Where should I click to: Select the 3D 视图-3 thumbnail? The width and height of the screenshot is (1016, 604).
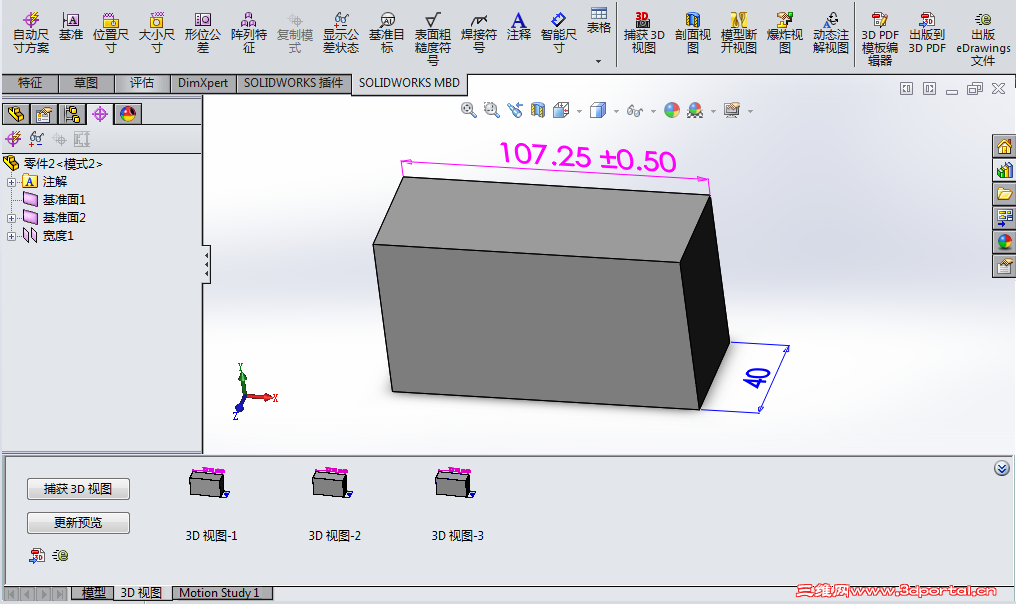(456, 483)
